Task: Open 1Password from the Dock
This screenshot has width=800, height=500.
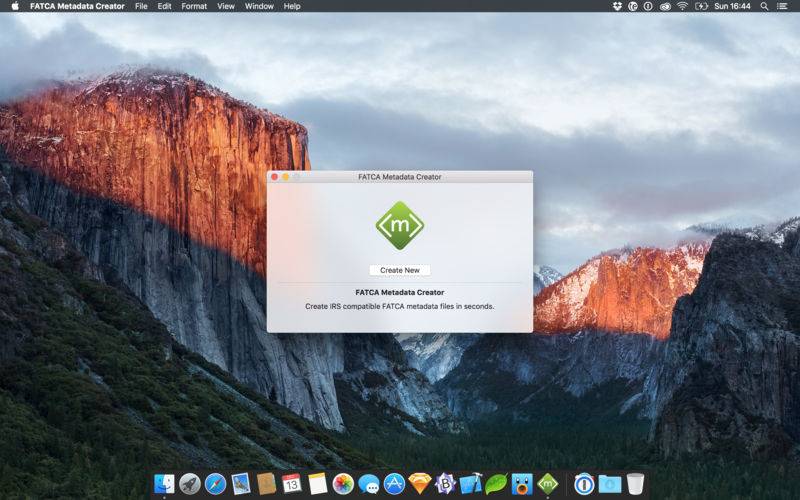Action: (x=584, y=484)
